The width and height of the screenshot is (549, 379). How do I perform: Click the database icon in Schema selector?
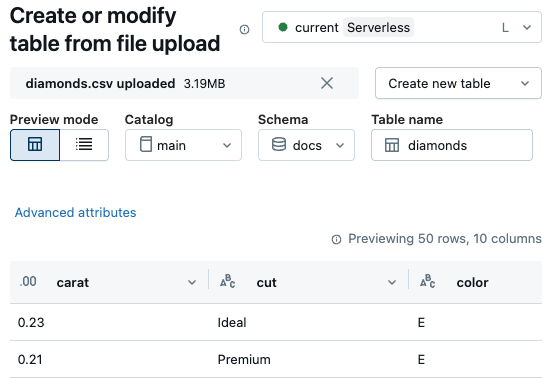(x=279, y=144)
